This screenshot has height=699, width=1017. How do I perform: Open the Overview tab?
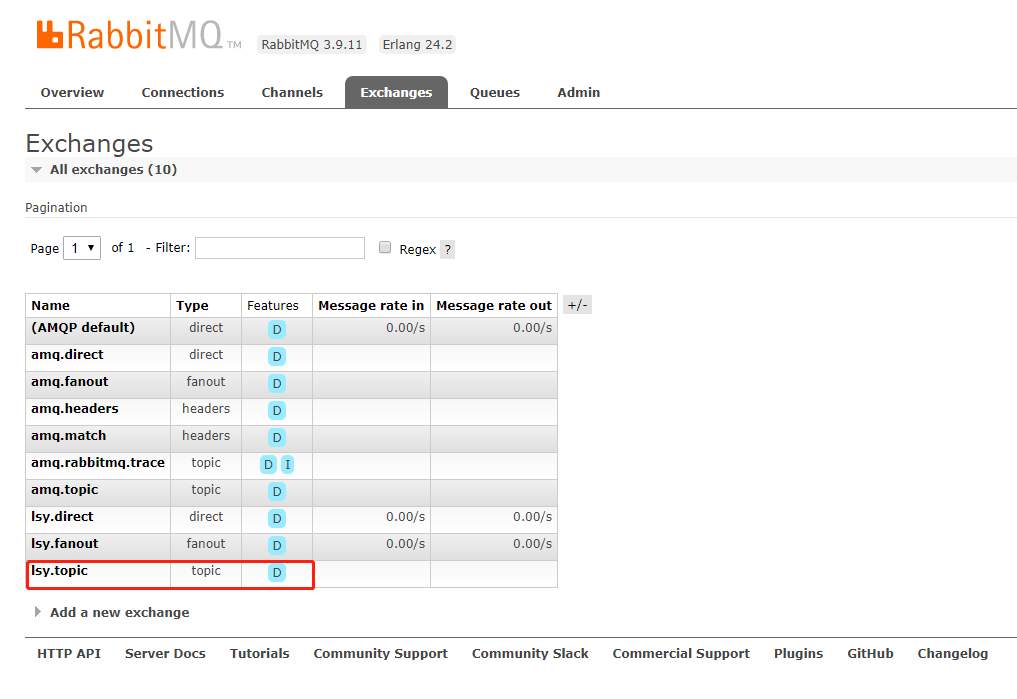click(x=72, y=92)
